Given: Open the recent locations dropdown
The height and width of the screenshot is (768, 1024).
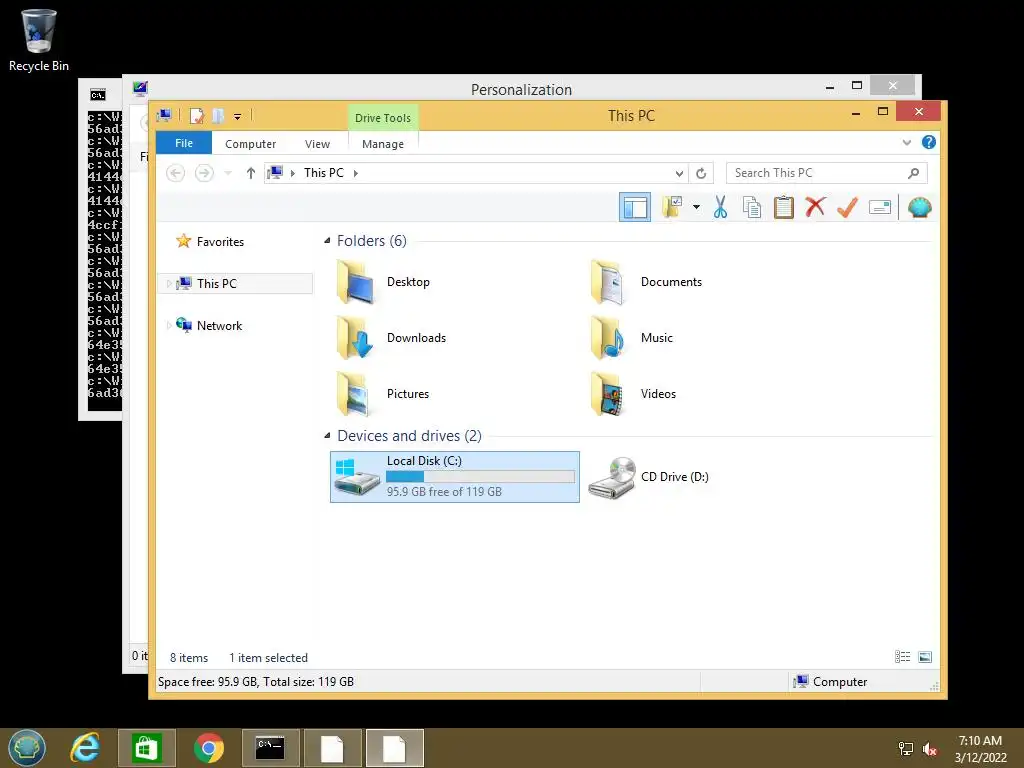Looking at the screenshot, I should pyautogui.click(x=228, y=173).
